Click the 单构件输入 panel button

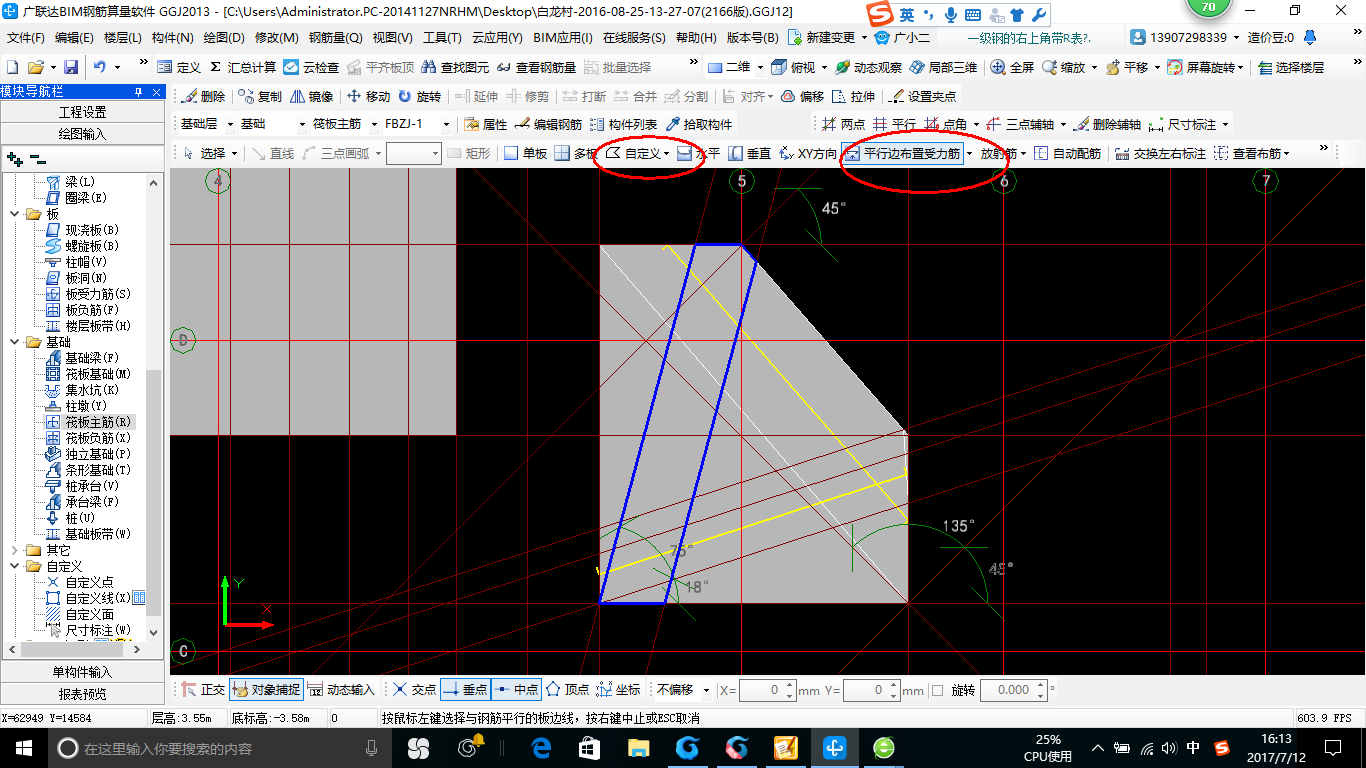pos(82,672)
